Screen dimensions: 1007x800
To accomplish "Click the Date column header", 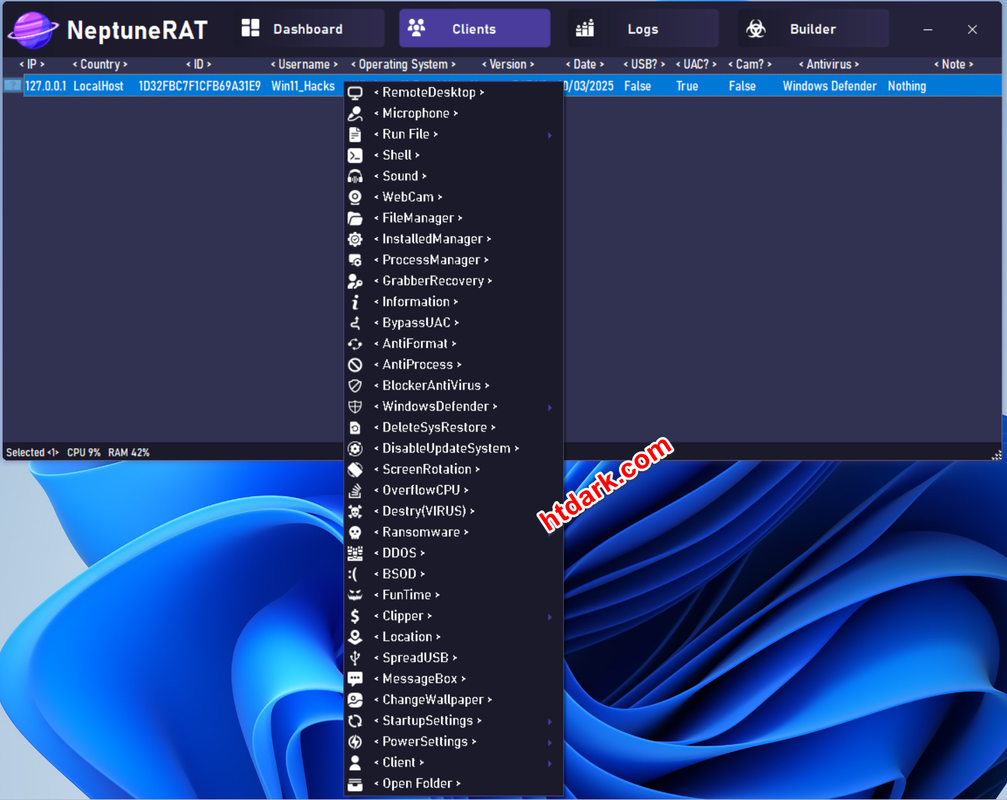I will pyautogui.click(x=585, y=64).
